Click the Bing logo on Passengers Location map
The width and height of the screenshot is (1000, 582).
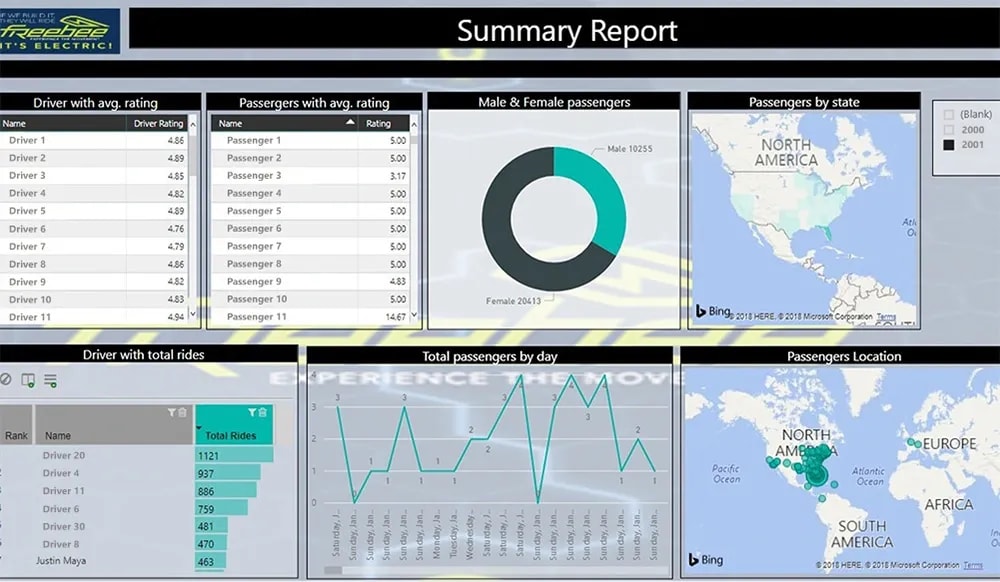pos(705,560)
